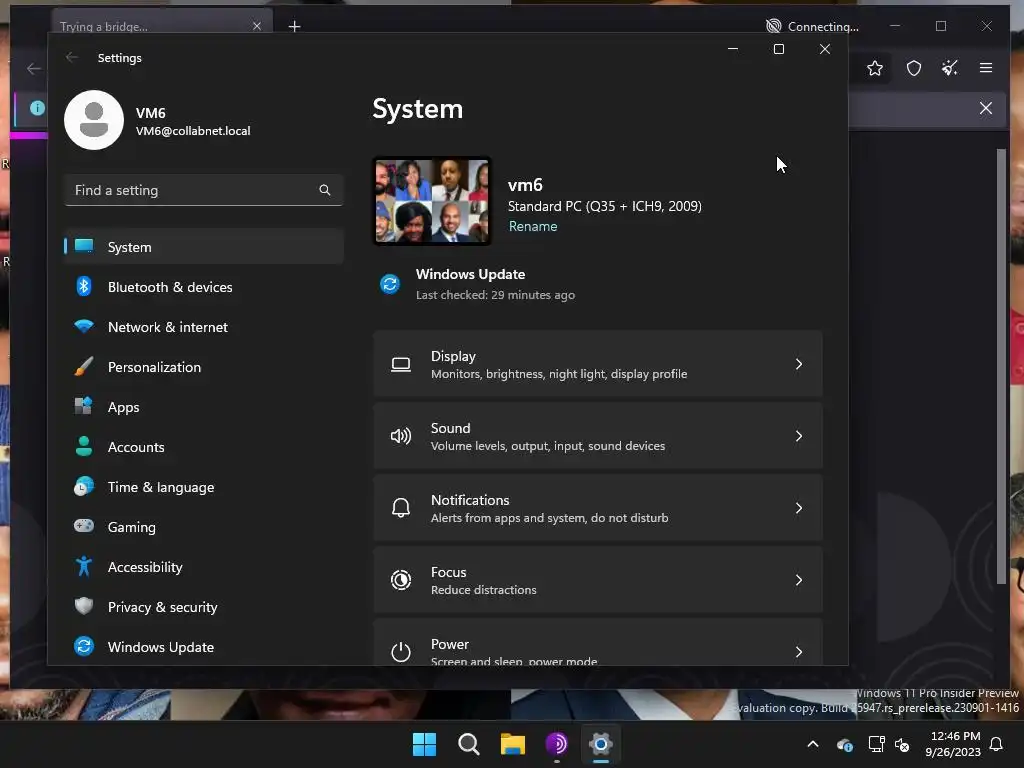Click the Connecting status indicator
The height and width of the screenshot is (768, 1024).
812,26
